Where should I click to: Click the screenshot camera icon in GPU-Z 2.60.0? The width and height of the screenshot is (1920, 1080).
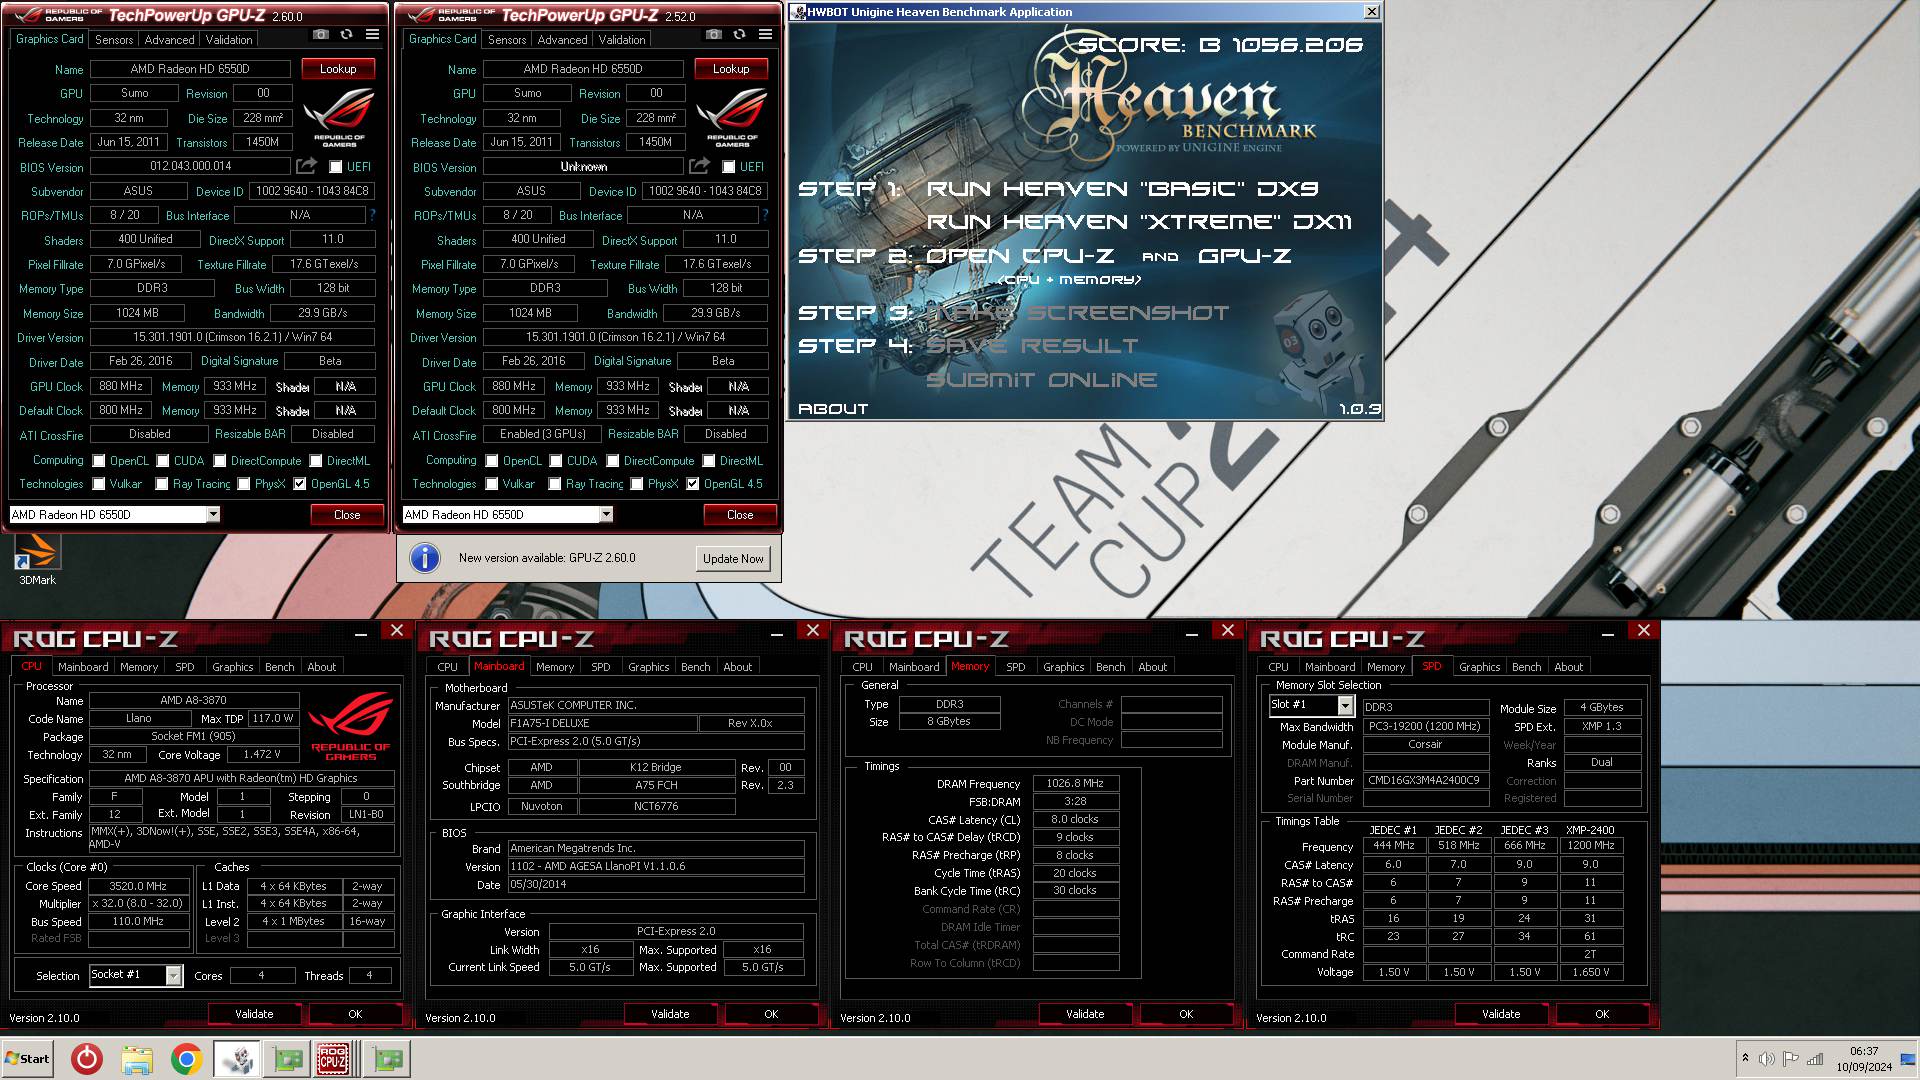click(320, 35)
